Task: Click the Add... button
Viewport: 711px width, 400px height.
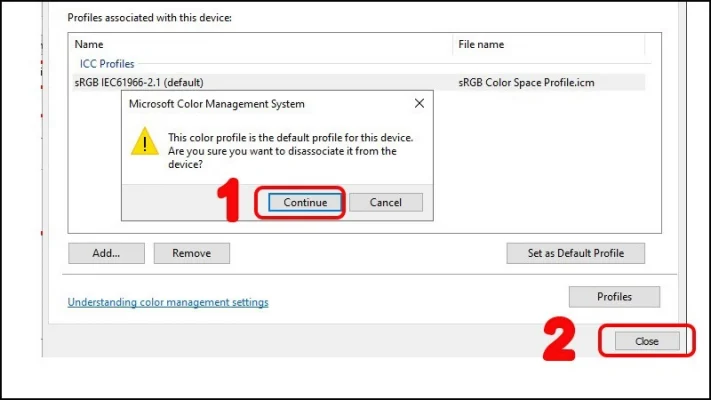Action: [106, 253]
